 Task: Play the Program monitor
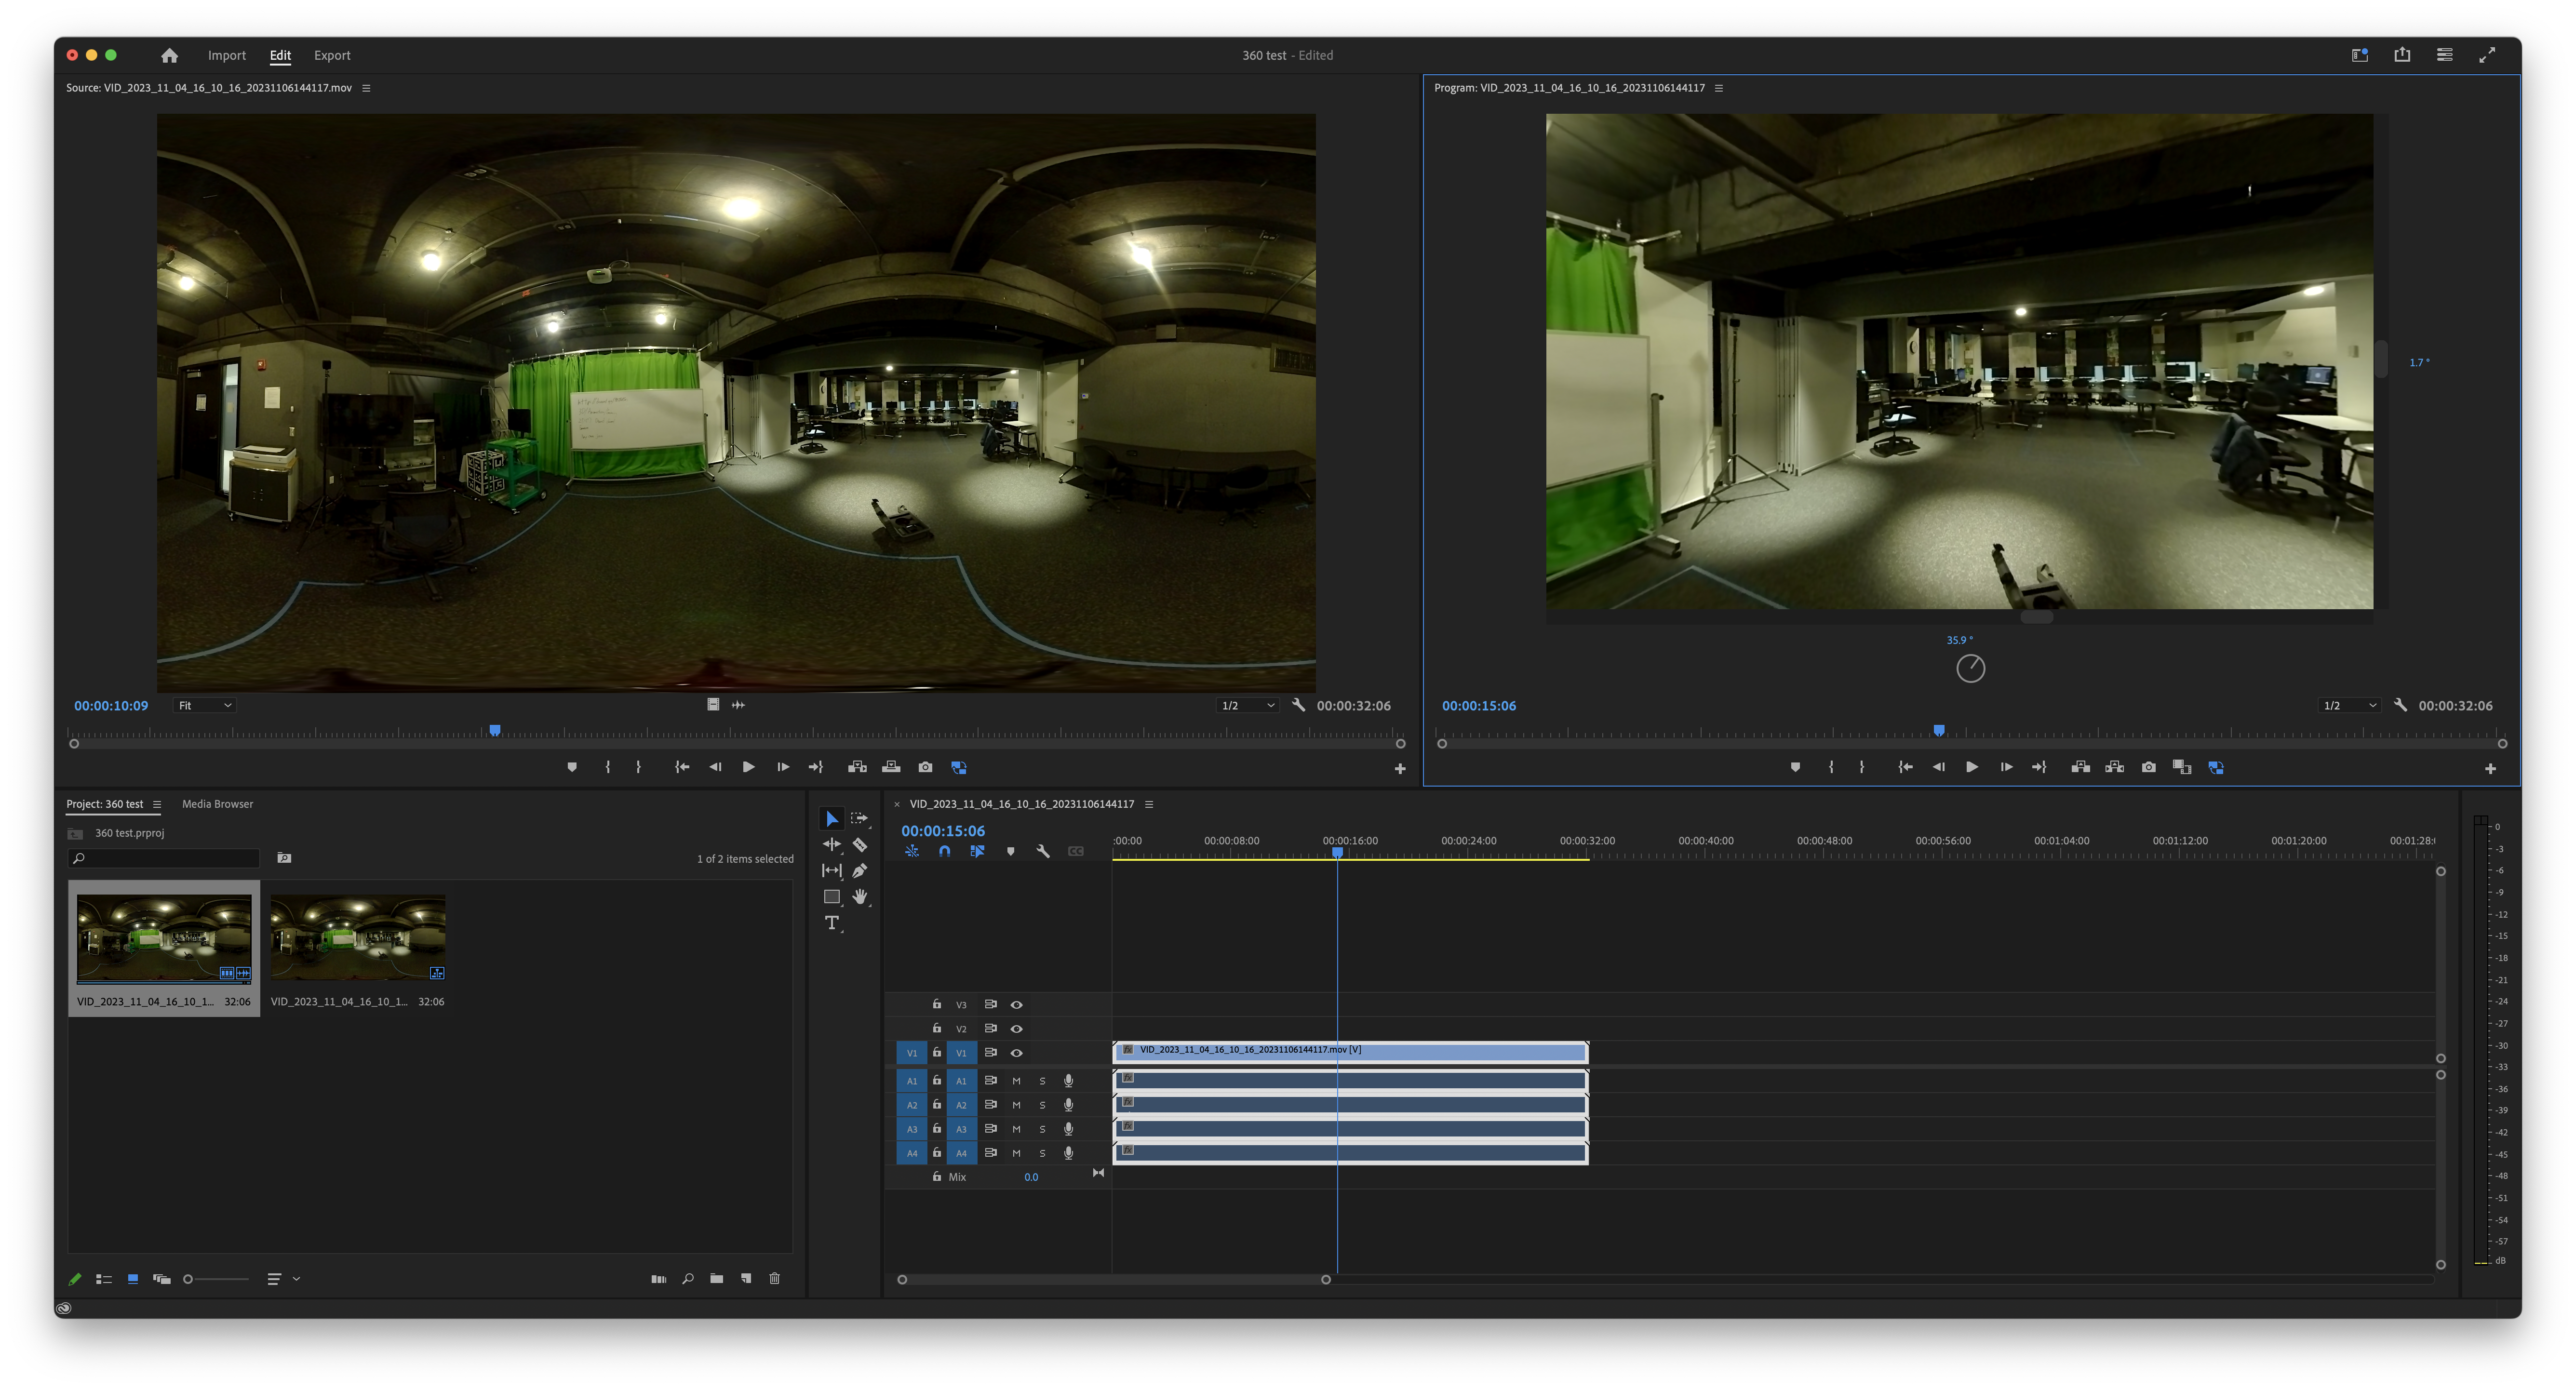[1972, 767]
